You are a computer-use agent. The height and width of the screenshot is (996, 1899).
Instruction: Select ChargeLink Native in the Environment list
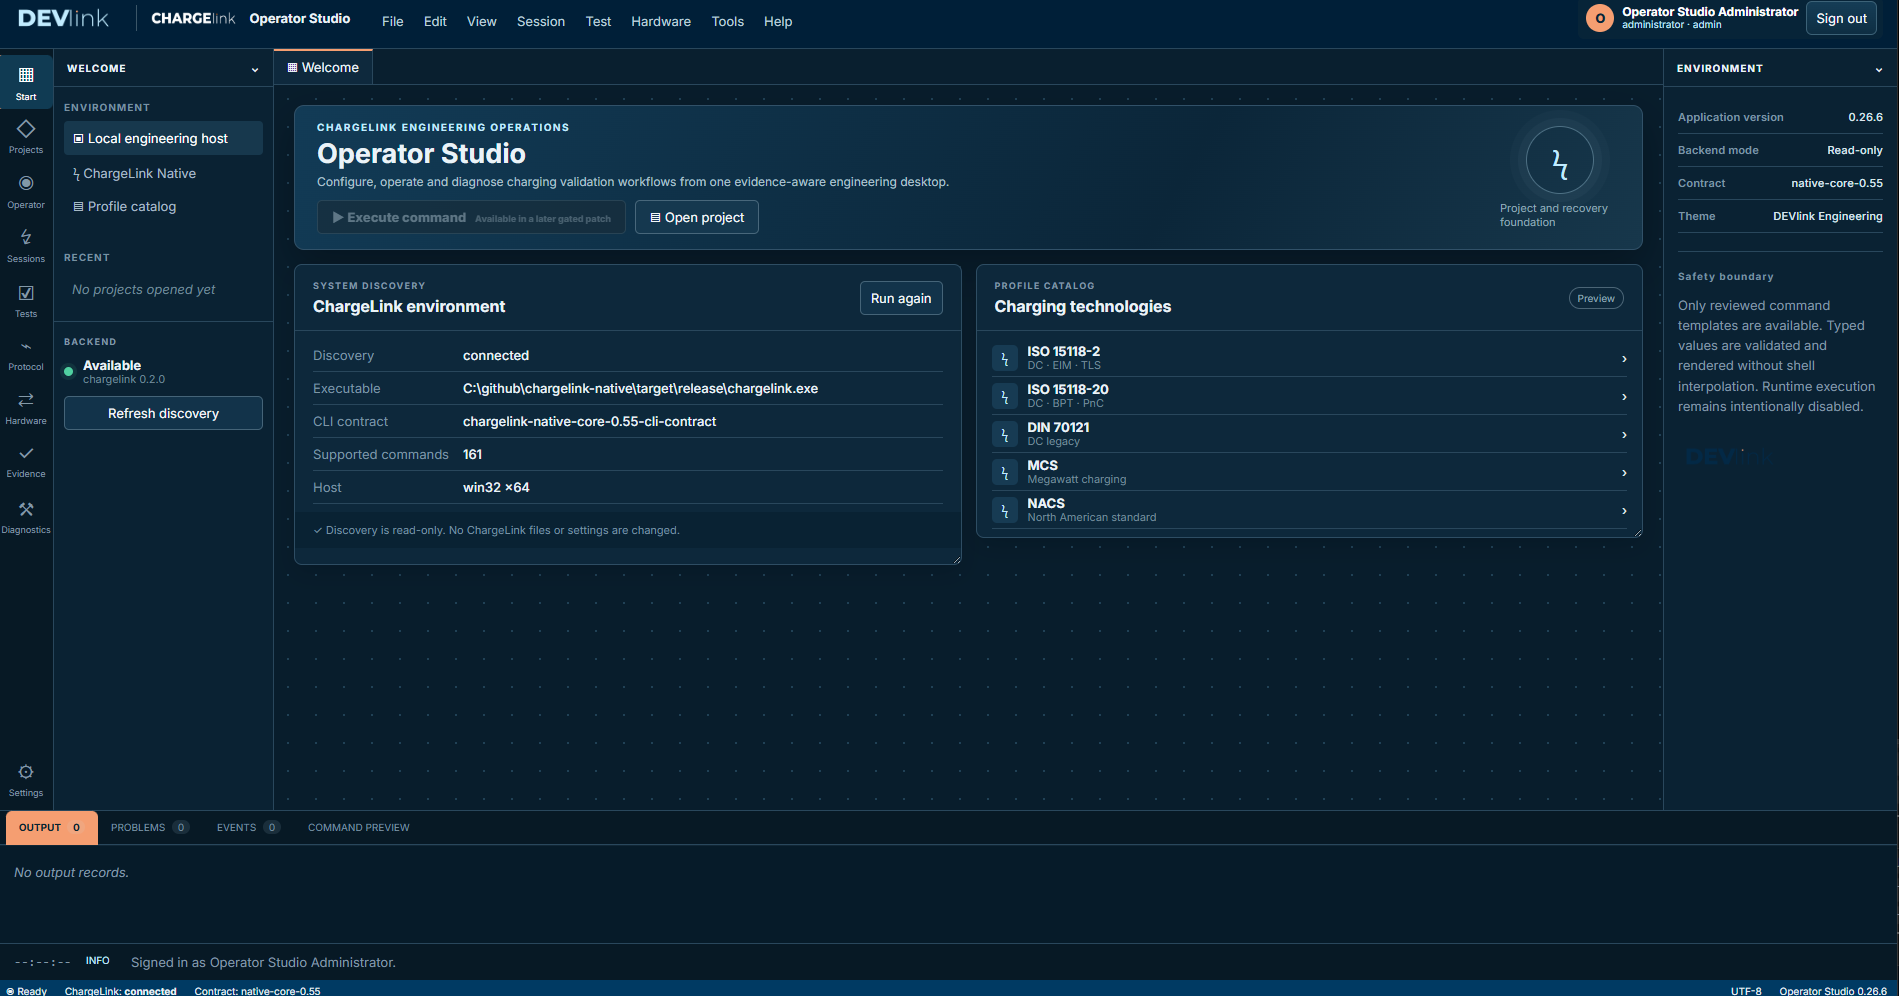[x=163, y=173]
